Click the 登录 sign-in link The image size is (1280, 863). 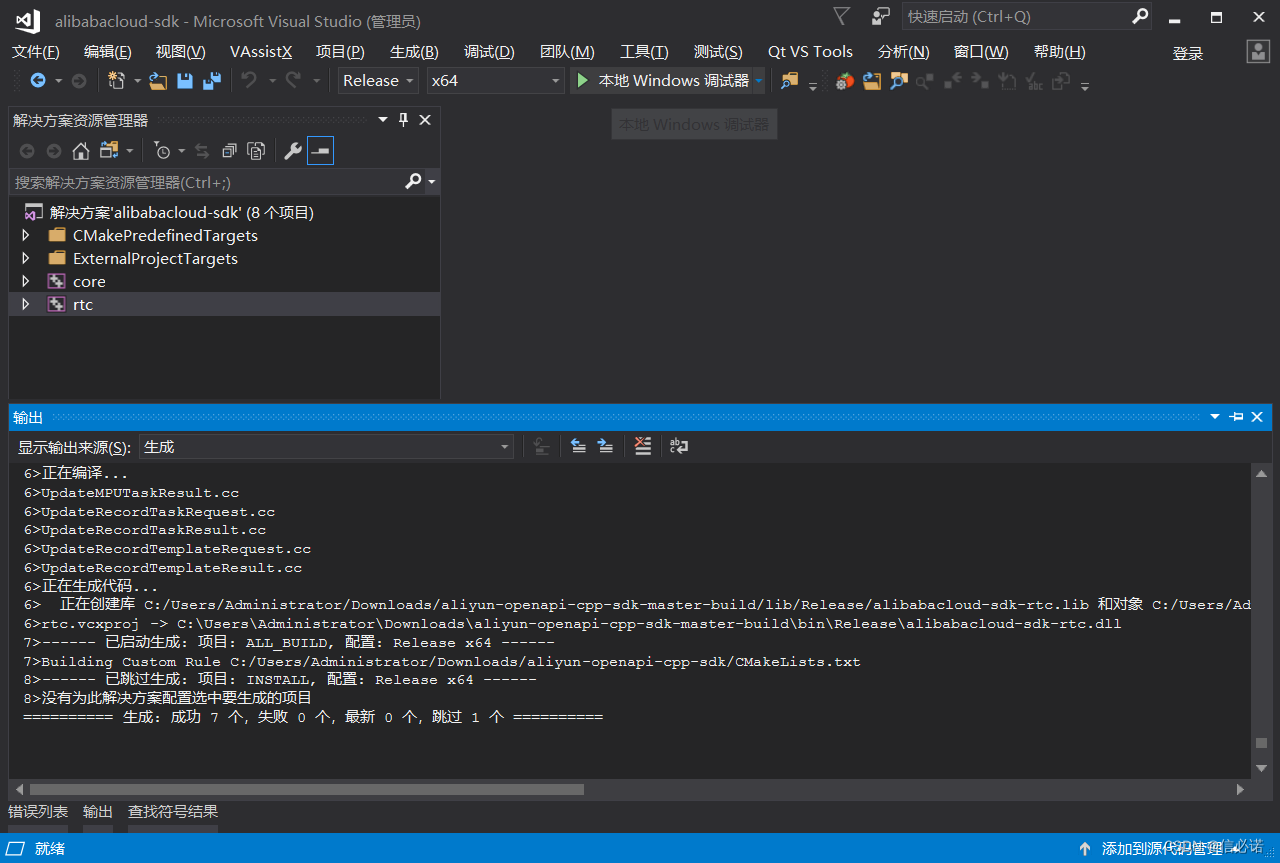tap(1188, 54)
